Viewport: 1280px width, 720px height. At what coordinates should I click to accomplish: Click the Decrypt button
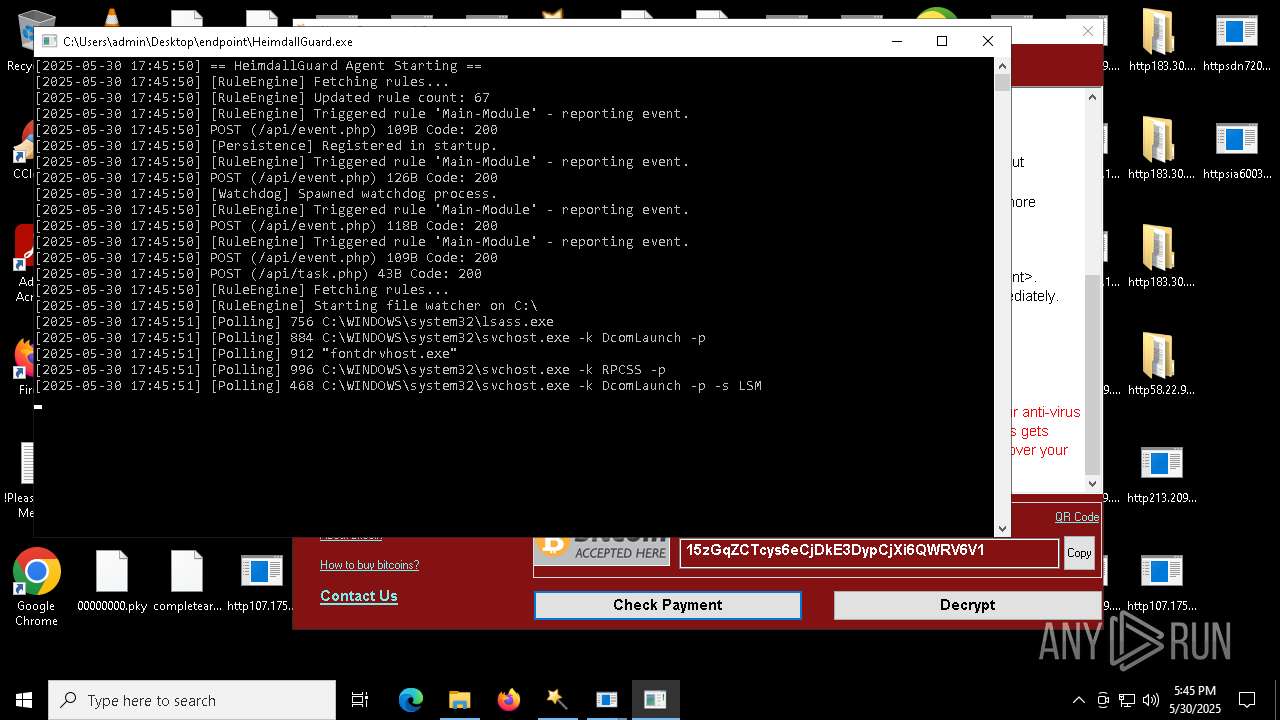click(x=967, y=605)
